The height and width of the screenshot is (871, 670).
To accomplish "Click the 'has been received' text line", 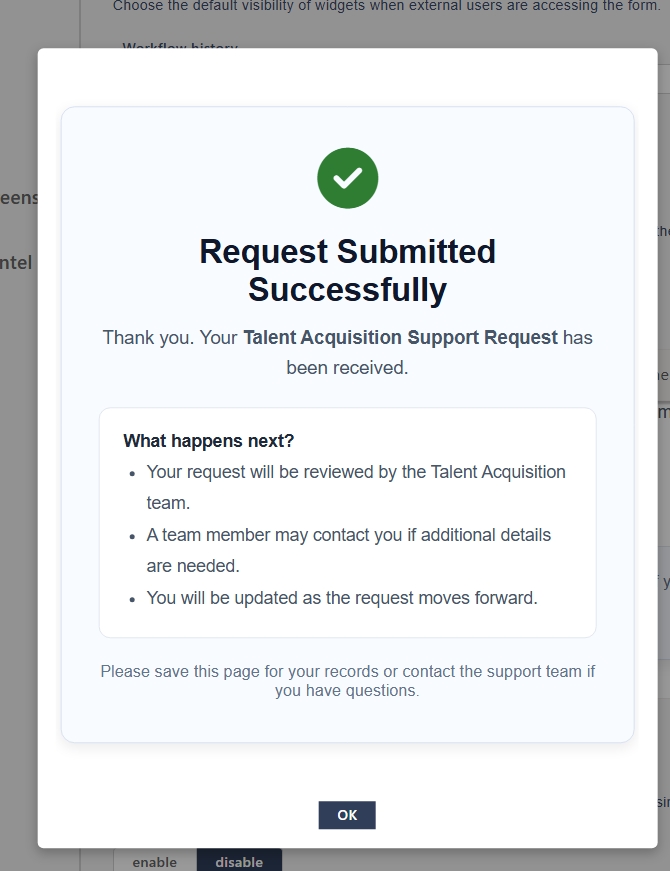I will [347, 367].
